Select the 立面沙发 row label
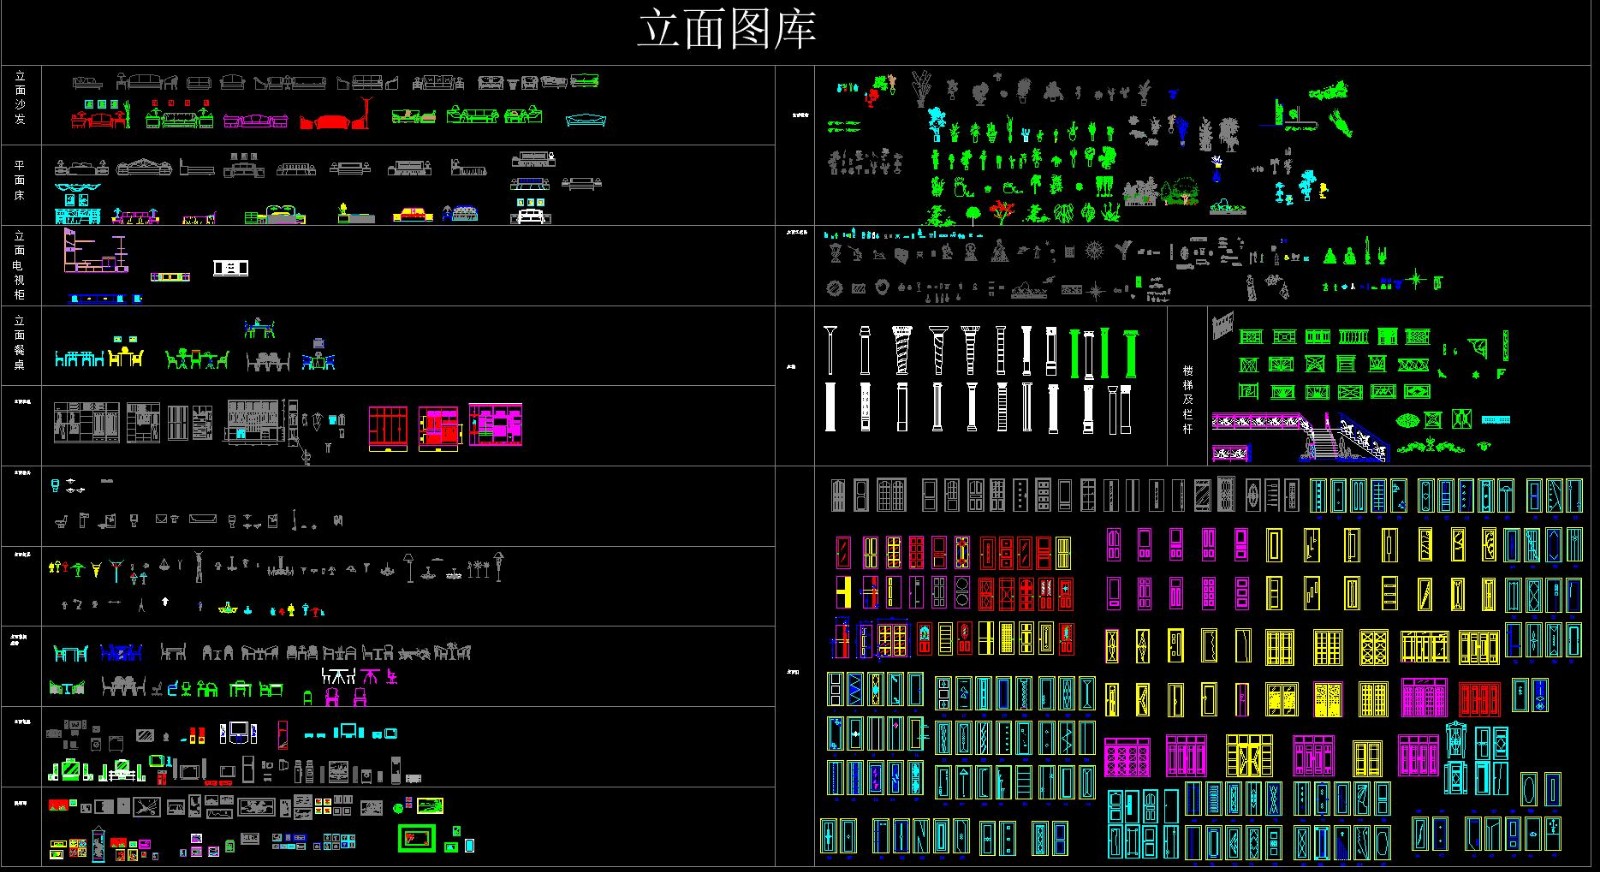Image resolution: width=1600 pixels, height=872 pixels. pos(20,98)
